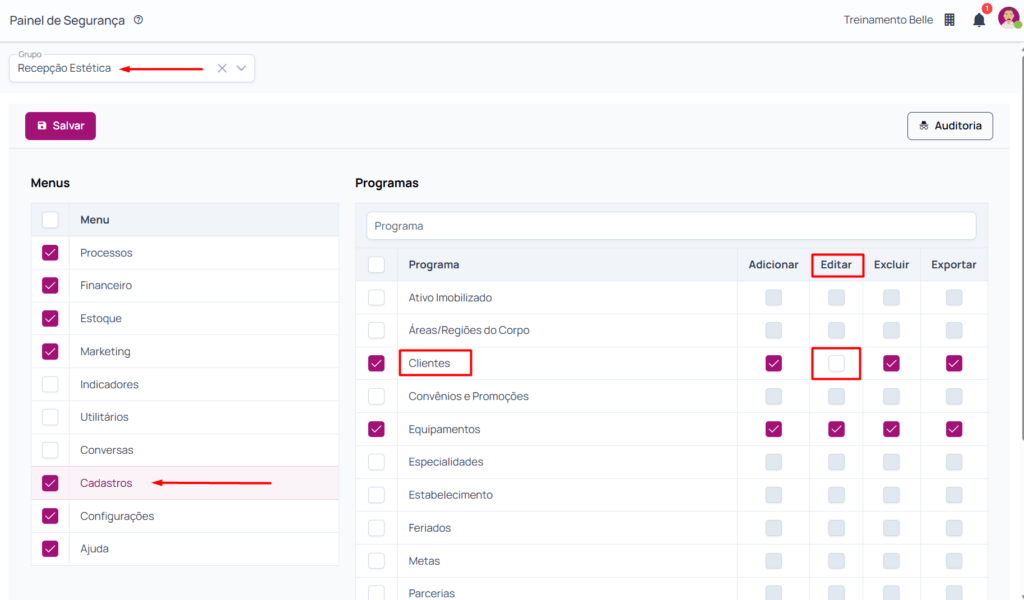Clear the Recepção Estética group selection
This screenshot has height=600, width=1024.
tap(222, 68)
